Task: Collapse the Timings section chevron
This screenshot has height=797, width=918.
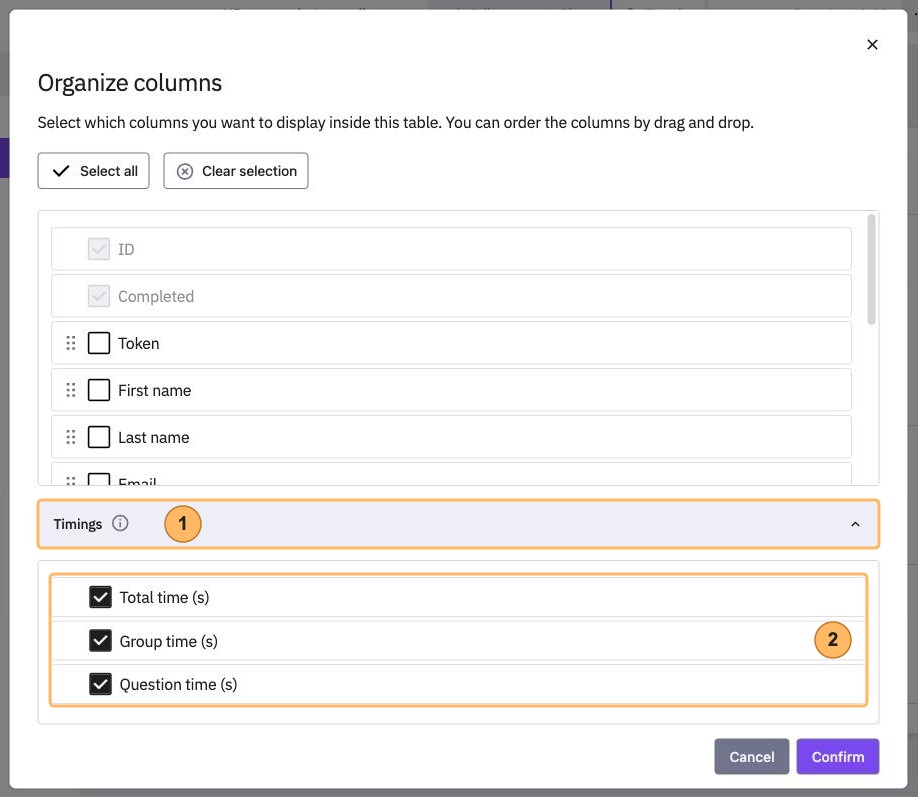Action: tap(855, 524)
